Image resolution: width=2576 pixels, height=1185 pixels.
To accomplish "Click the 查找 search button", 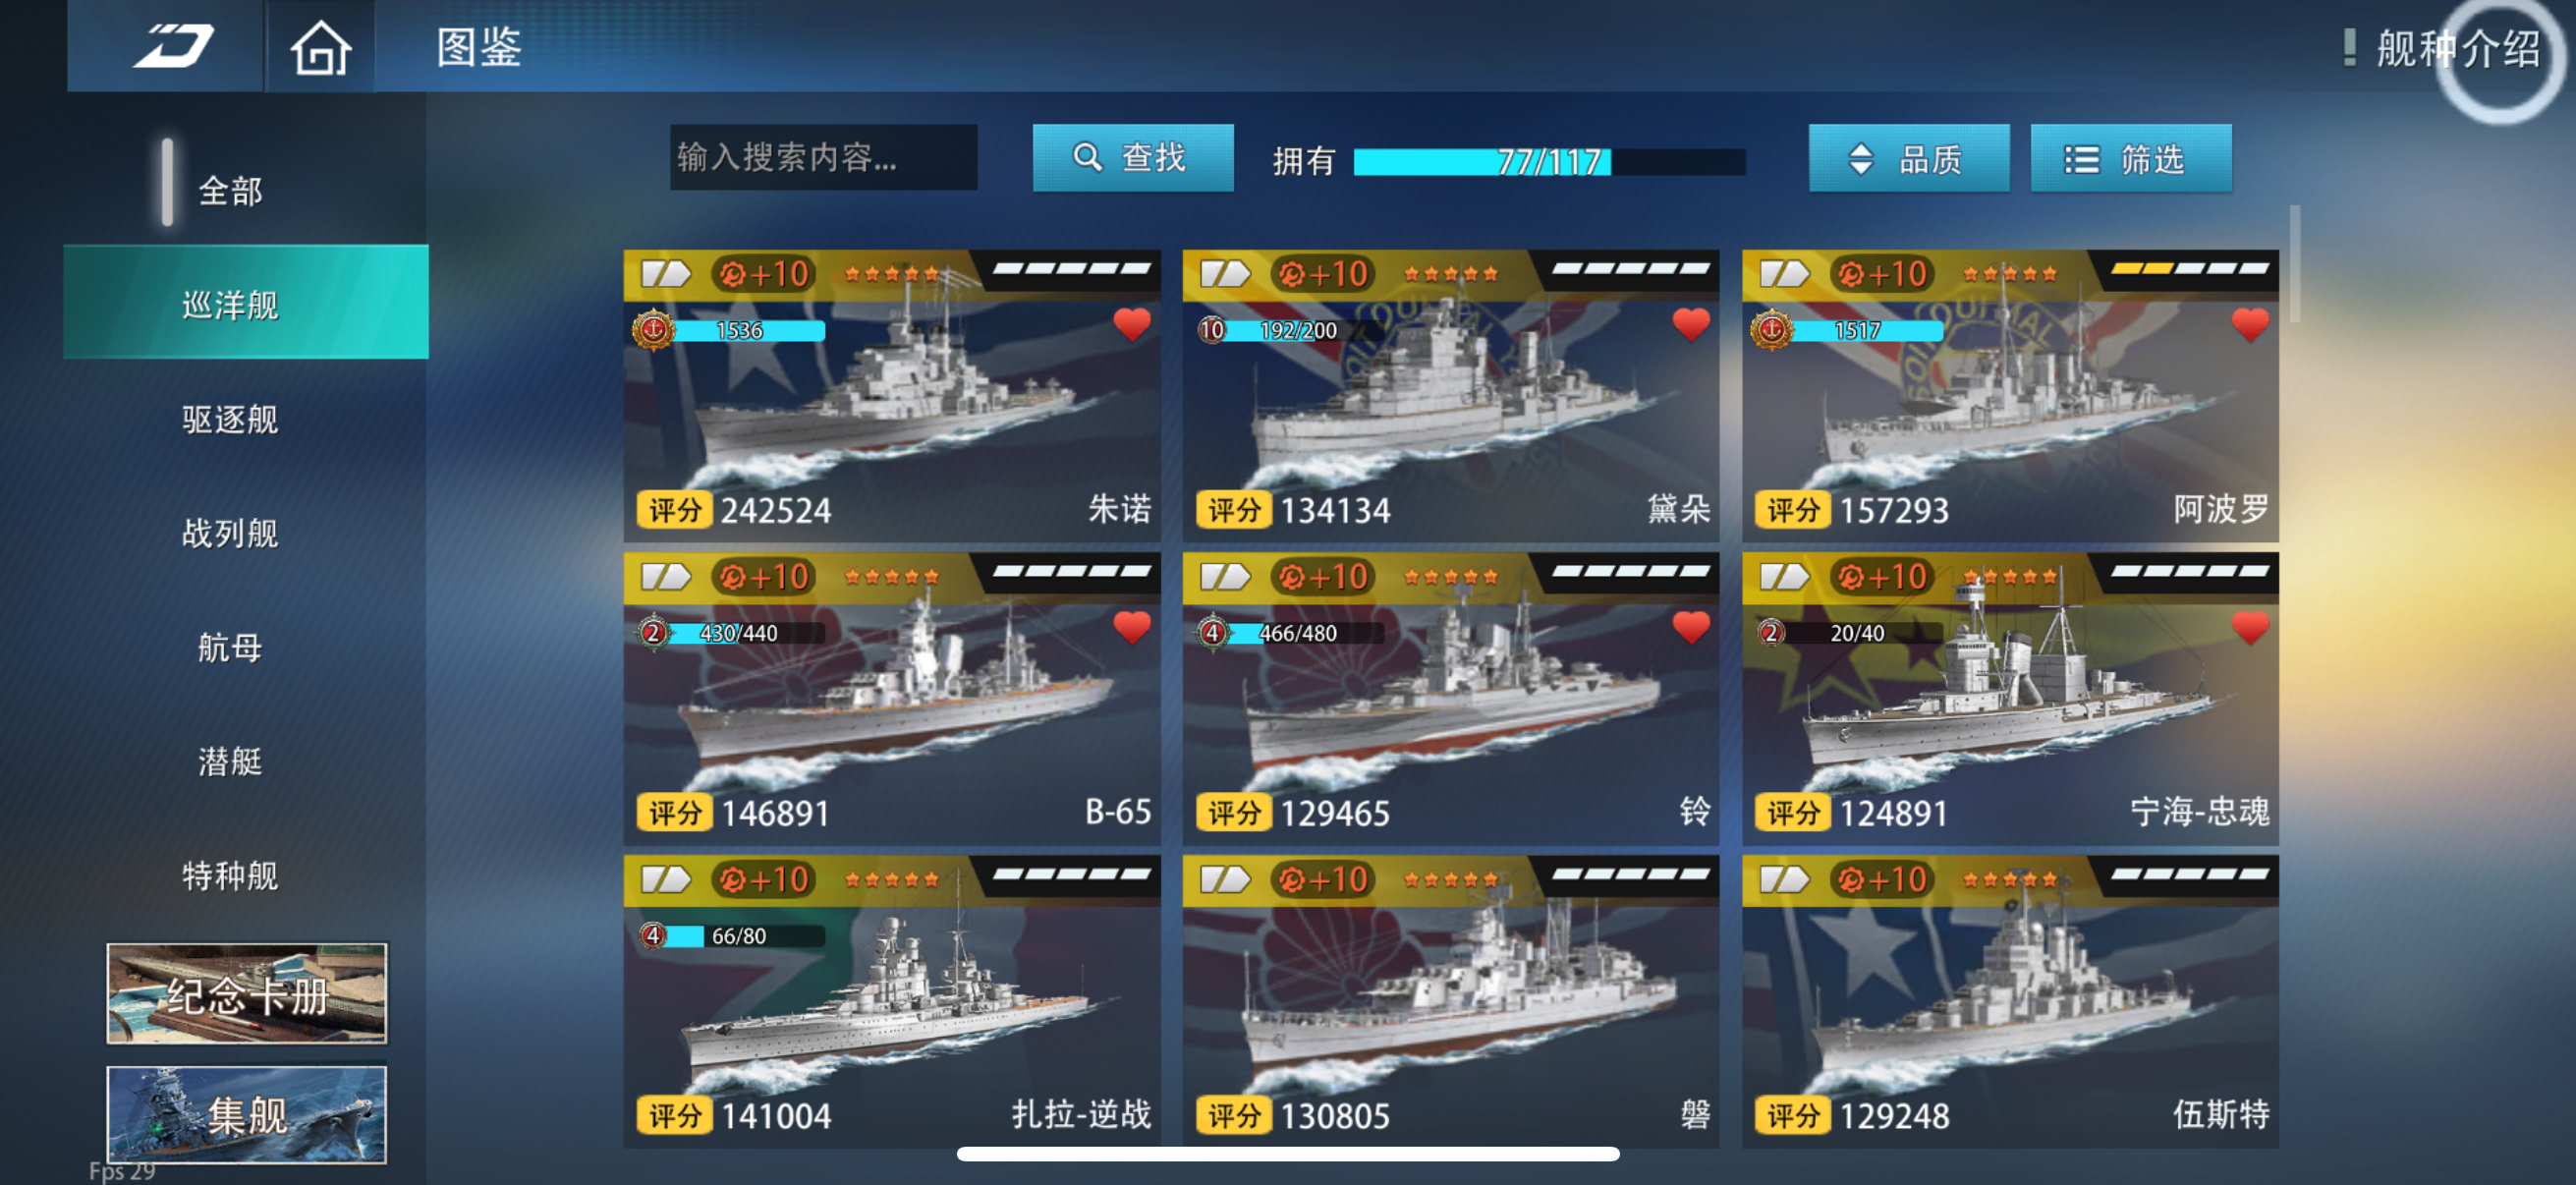I will 1132,158.
